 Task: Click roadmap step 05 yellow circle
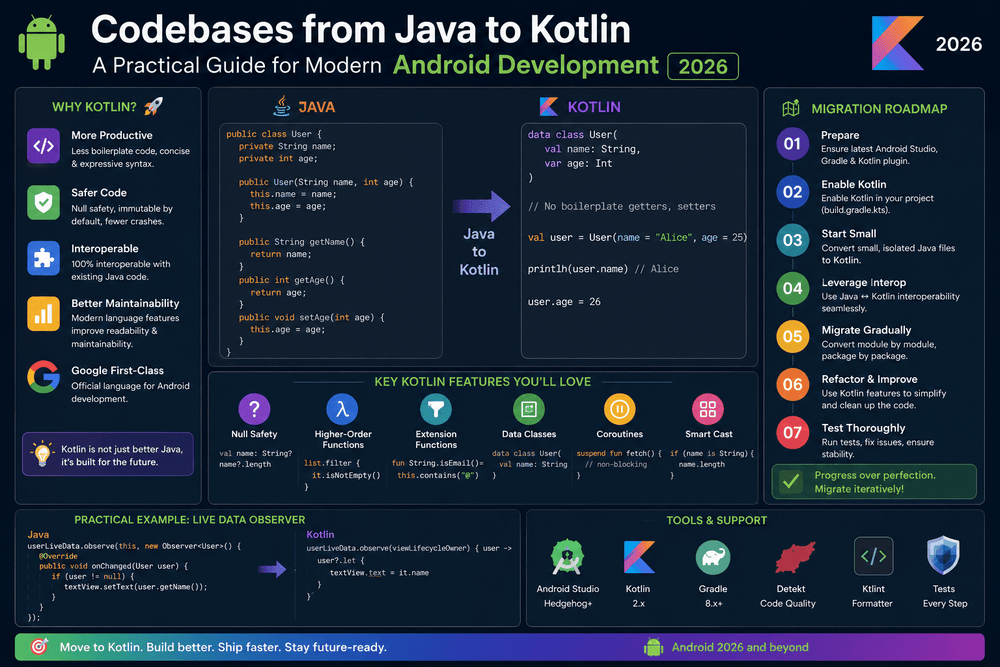[x=792, y=336]
